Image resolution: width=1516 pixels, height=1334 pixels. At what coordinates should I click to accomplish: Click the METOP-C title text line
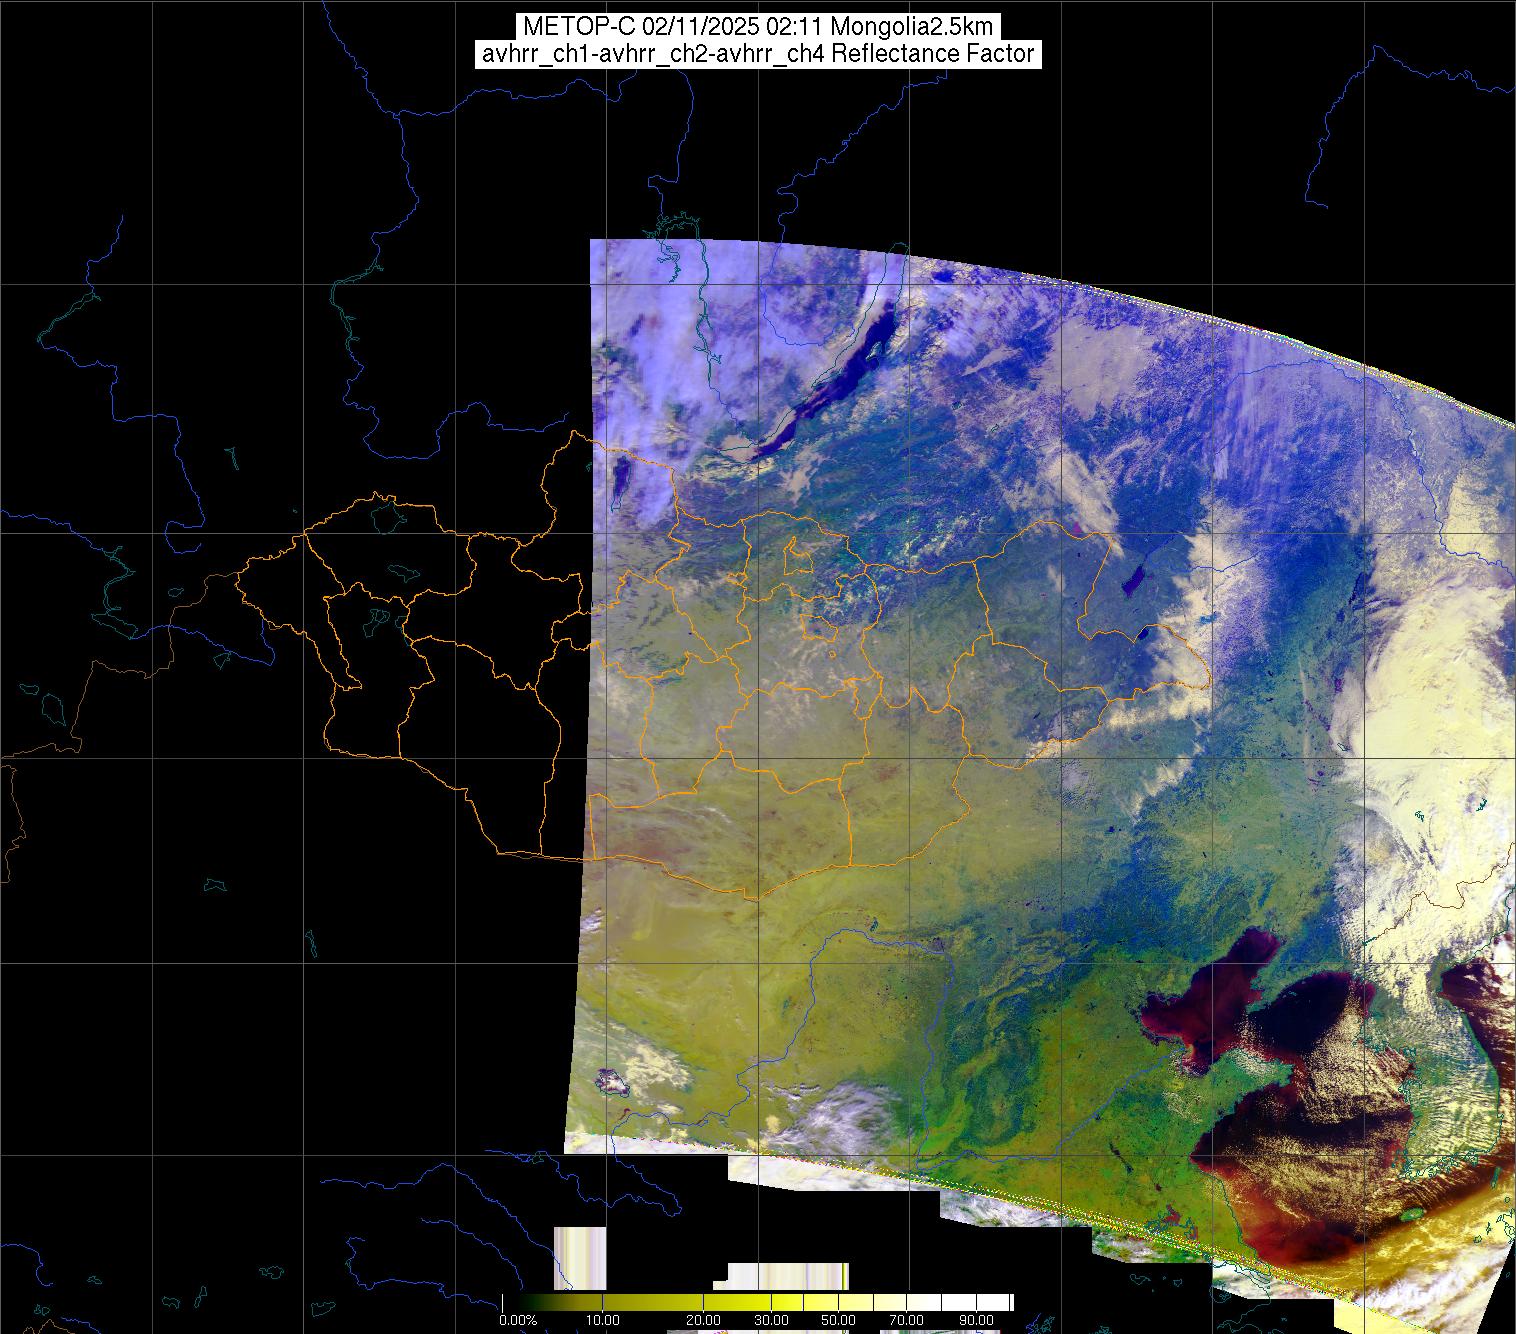click(757, 26)
